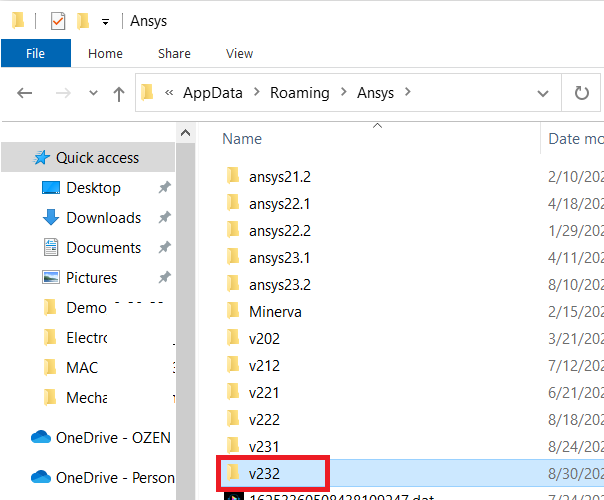604x500 pixels.
Task: Click OneDrive - OZEN cloud icon
Action: (x=40, y=437)
